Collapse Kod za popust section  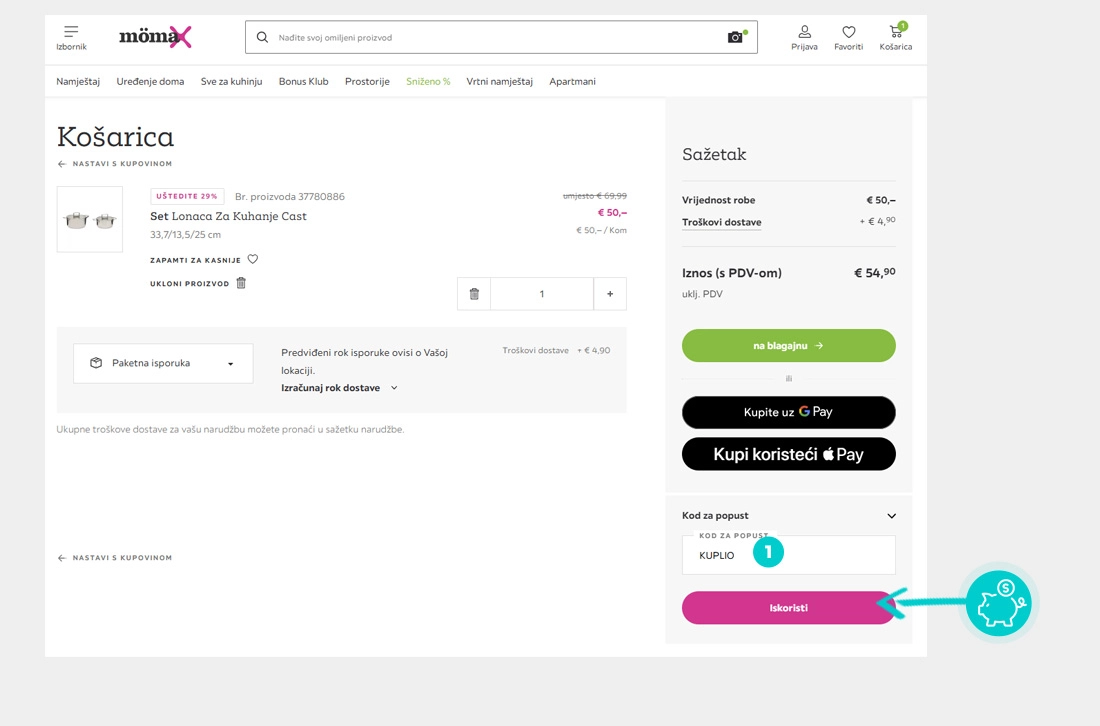coord(891,516)
